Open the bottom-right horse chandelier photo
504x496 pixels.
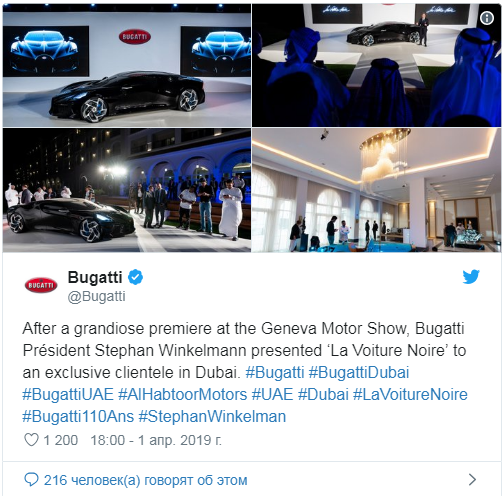[376, 190]
